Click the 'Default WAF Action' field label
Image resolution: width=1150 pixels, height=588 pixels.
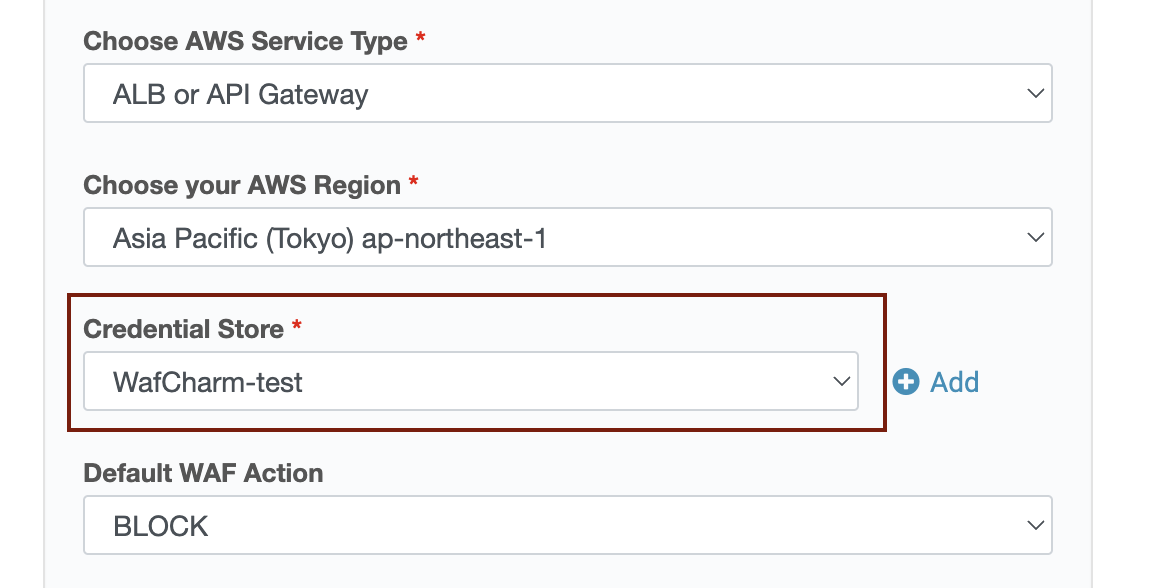203,473
